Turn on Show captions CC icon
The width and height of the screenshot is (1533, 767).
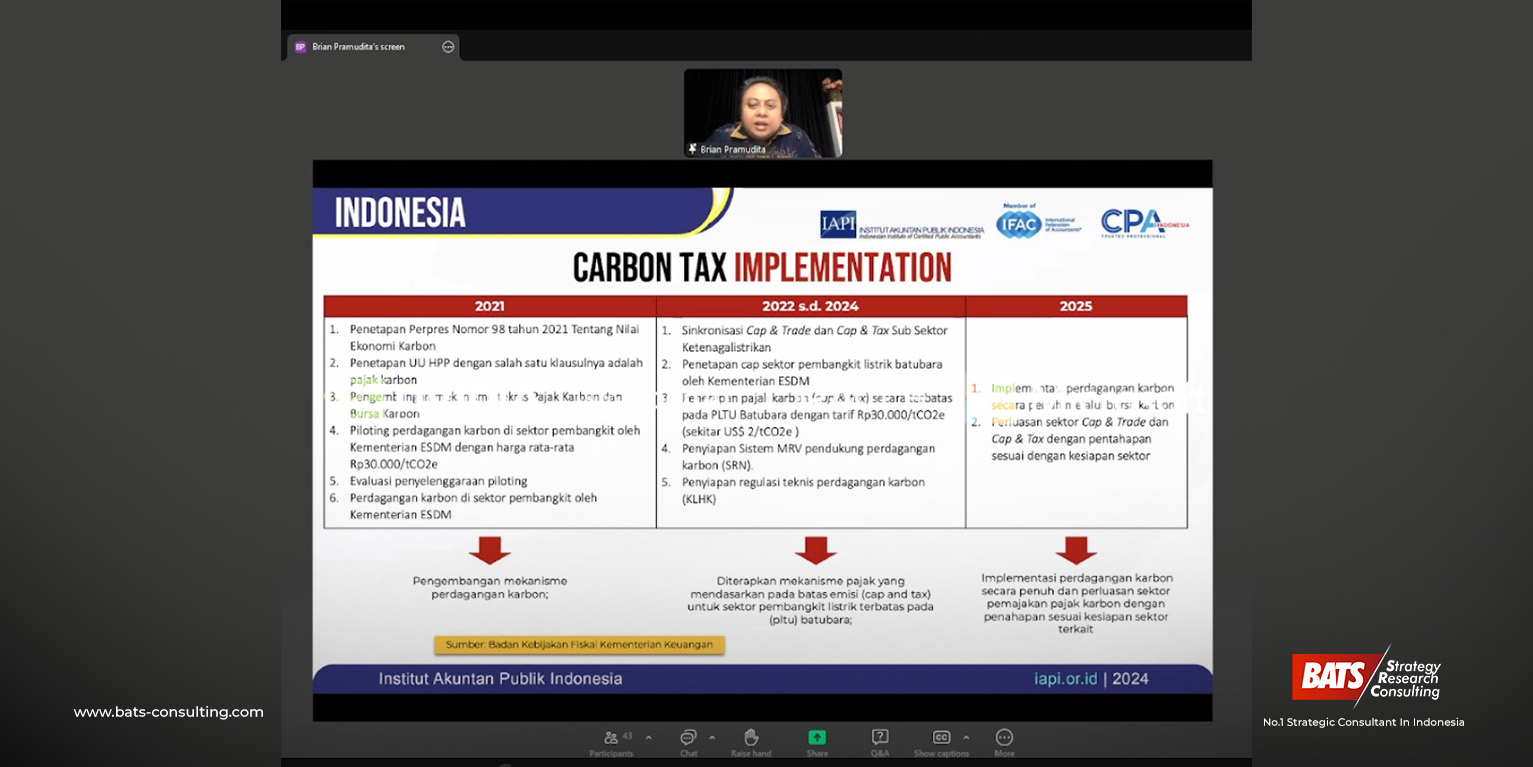click(941, 737)
